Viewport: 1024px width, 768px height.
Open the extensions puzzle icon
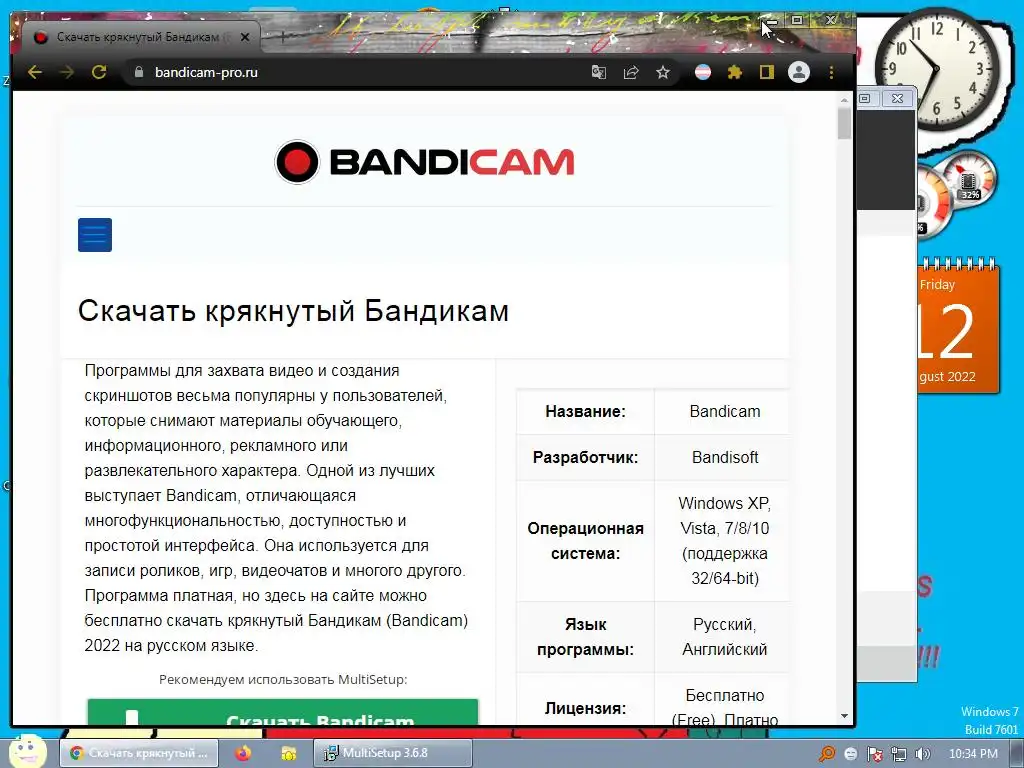coord(735,72)
